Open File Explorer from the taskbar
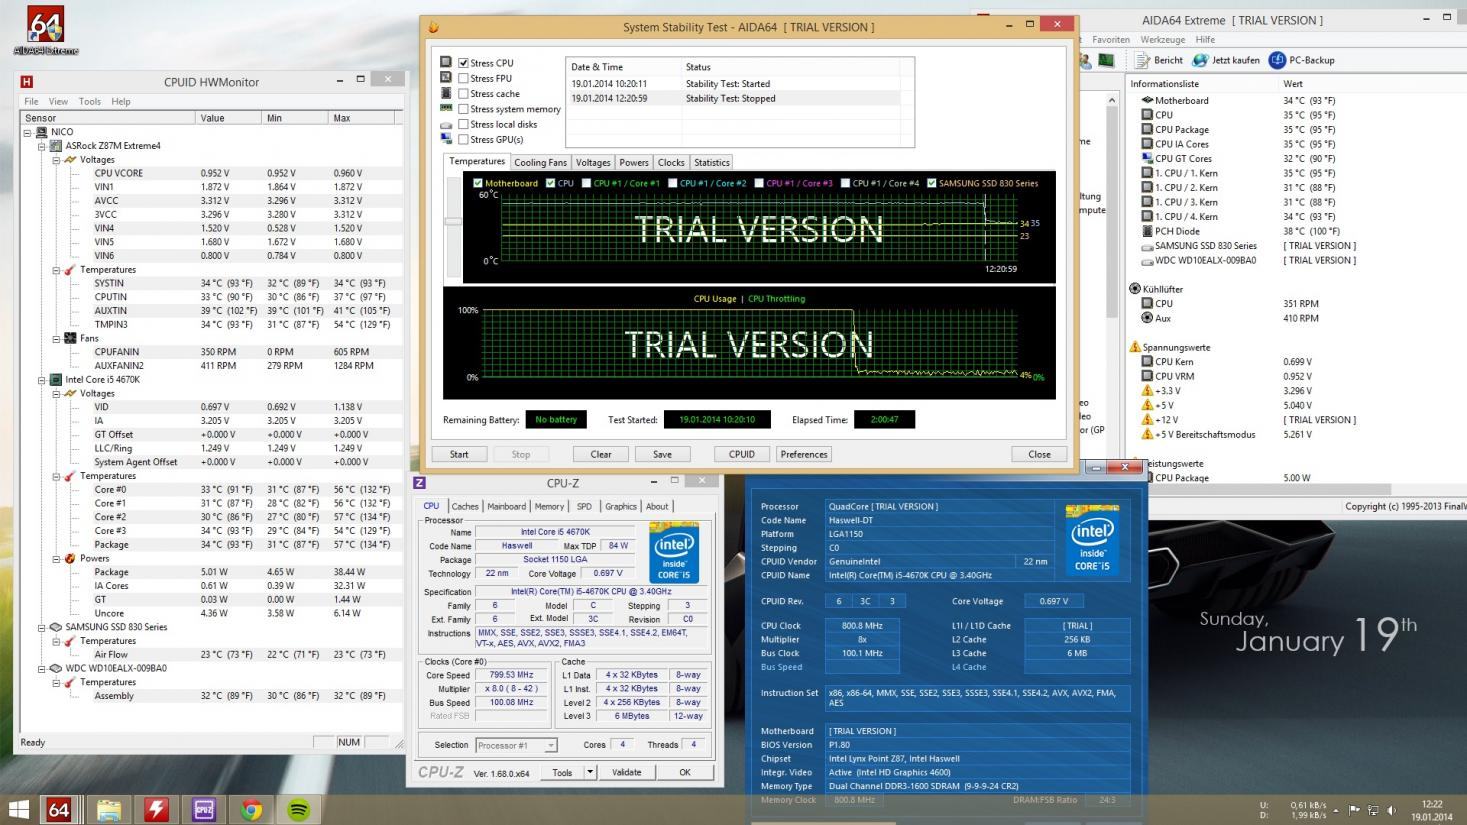This screenshot has width=1467, height=825. pyautogui.click(x=108, y=809)
